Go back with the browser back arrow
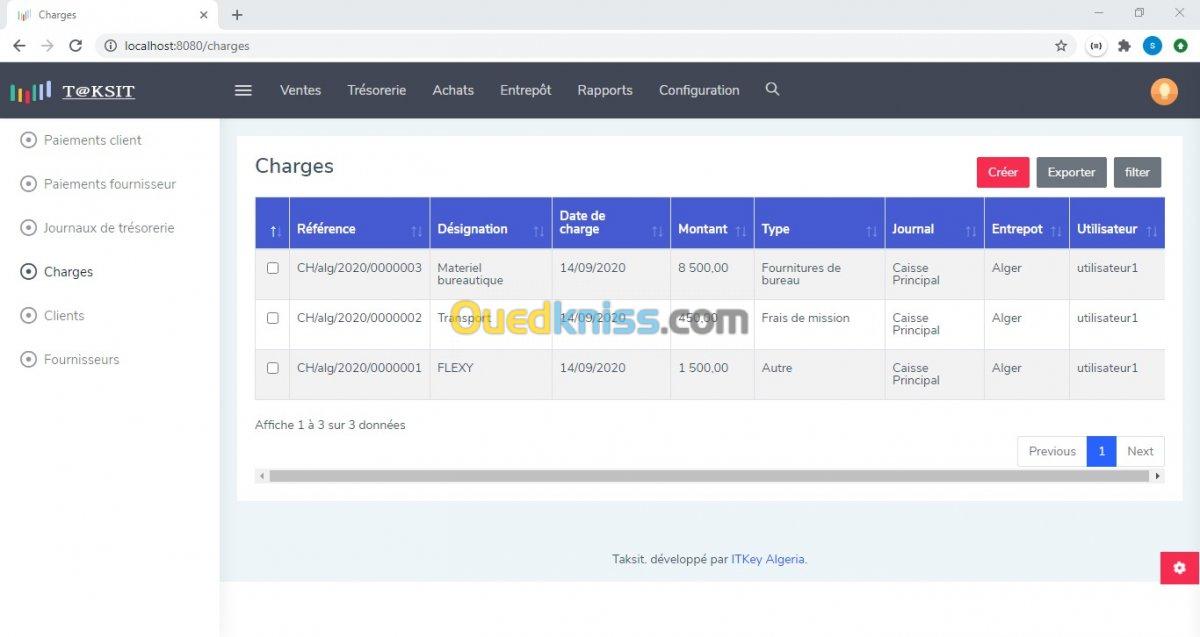The width and height of the screenshot is (1200, 637). [x=19, y=46]
